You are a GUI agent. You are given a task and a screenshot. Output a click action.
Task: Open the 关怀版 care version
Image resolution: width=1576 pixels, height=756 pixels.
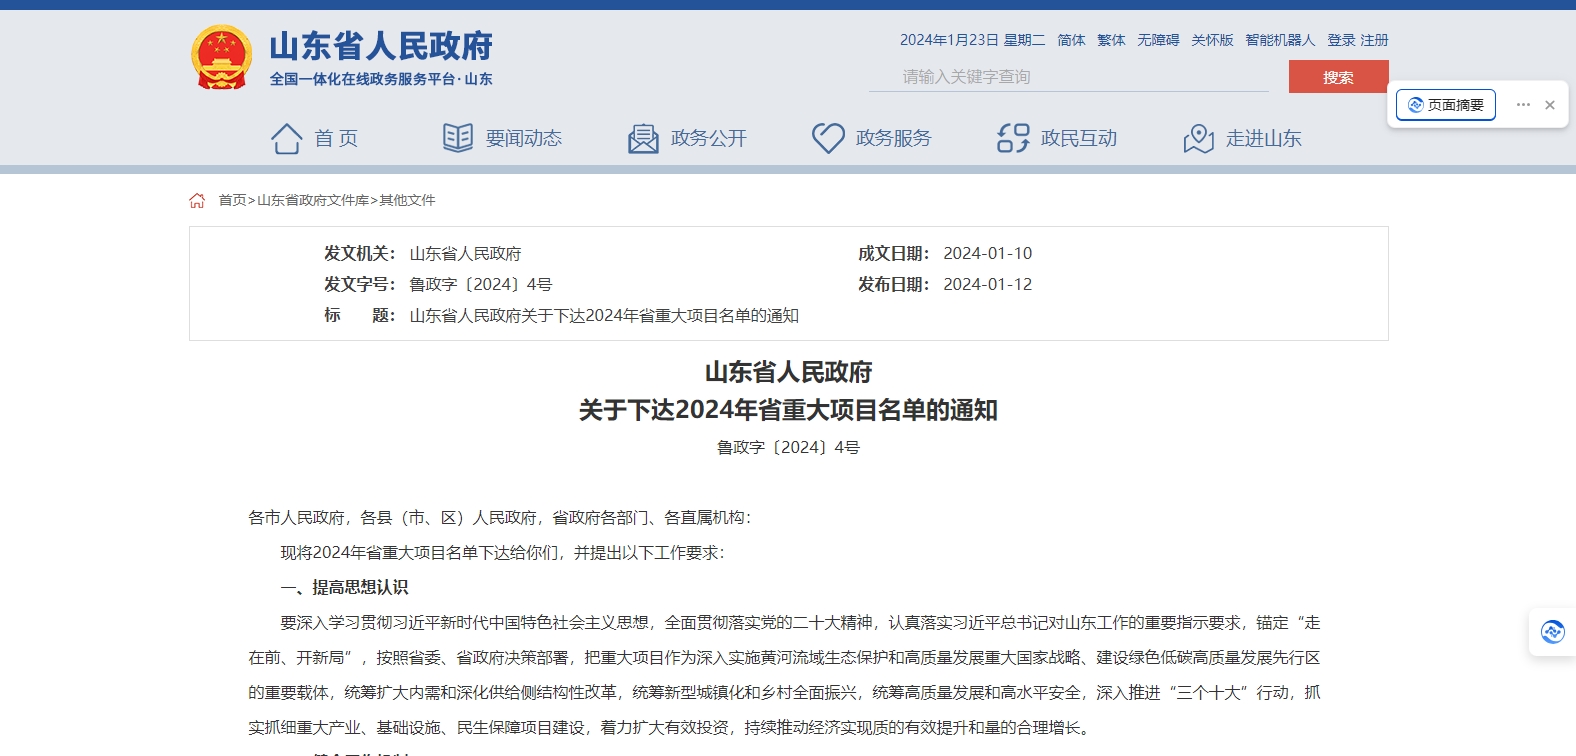[x=1212, y=40]
